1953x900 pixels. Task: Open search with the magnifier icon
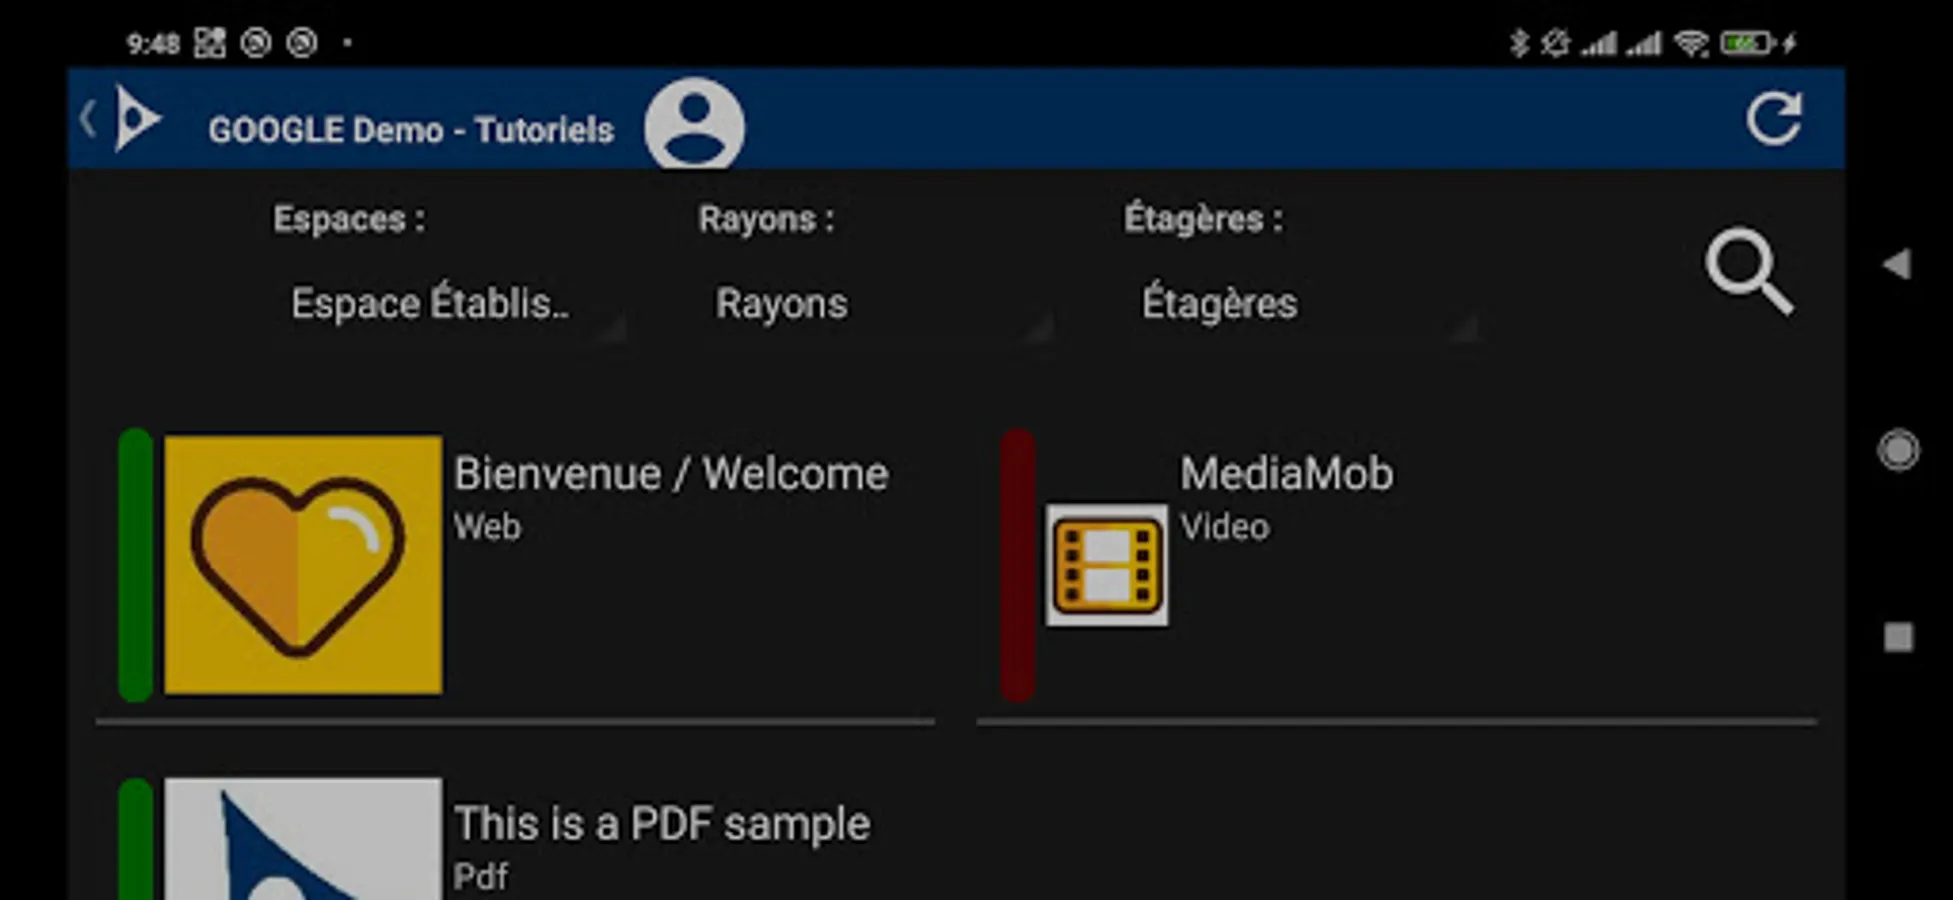(x=1749, y=271)
